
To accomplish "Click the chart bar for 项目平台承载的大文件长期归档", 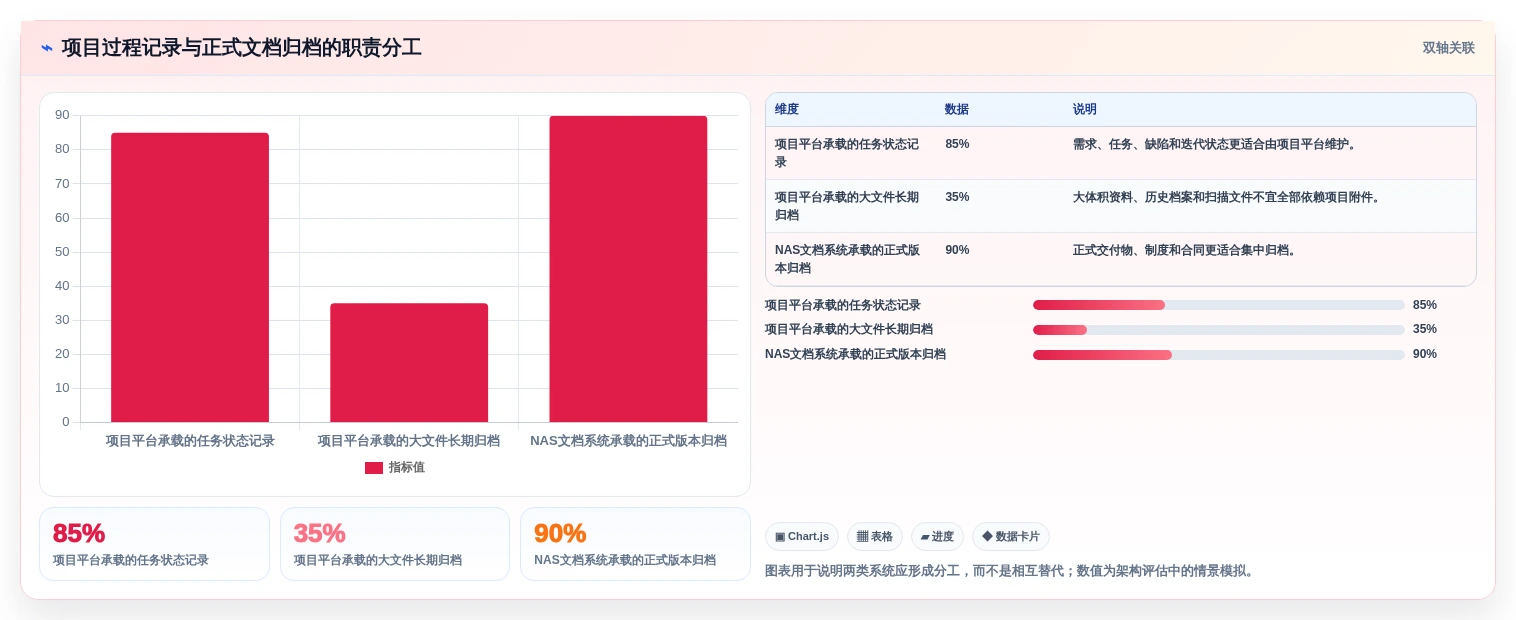I will [x=409, y=362].
